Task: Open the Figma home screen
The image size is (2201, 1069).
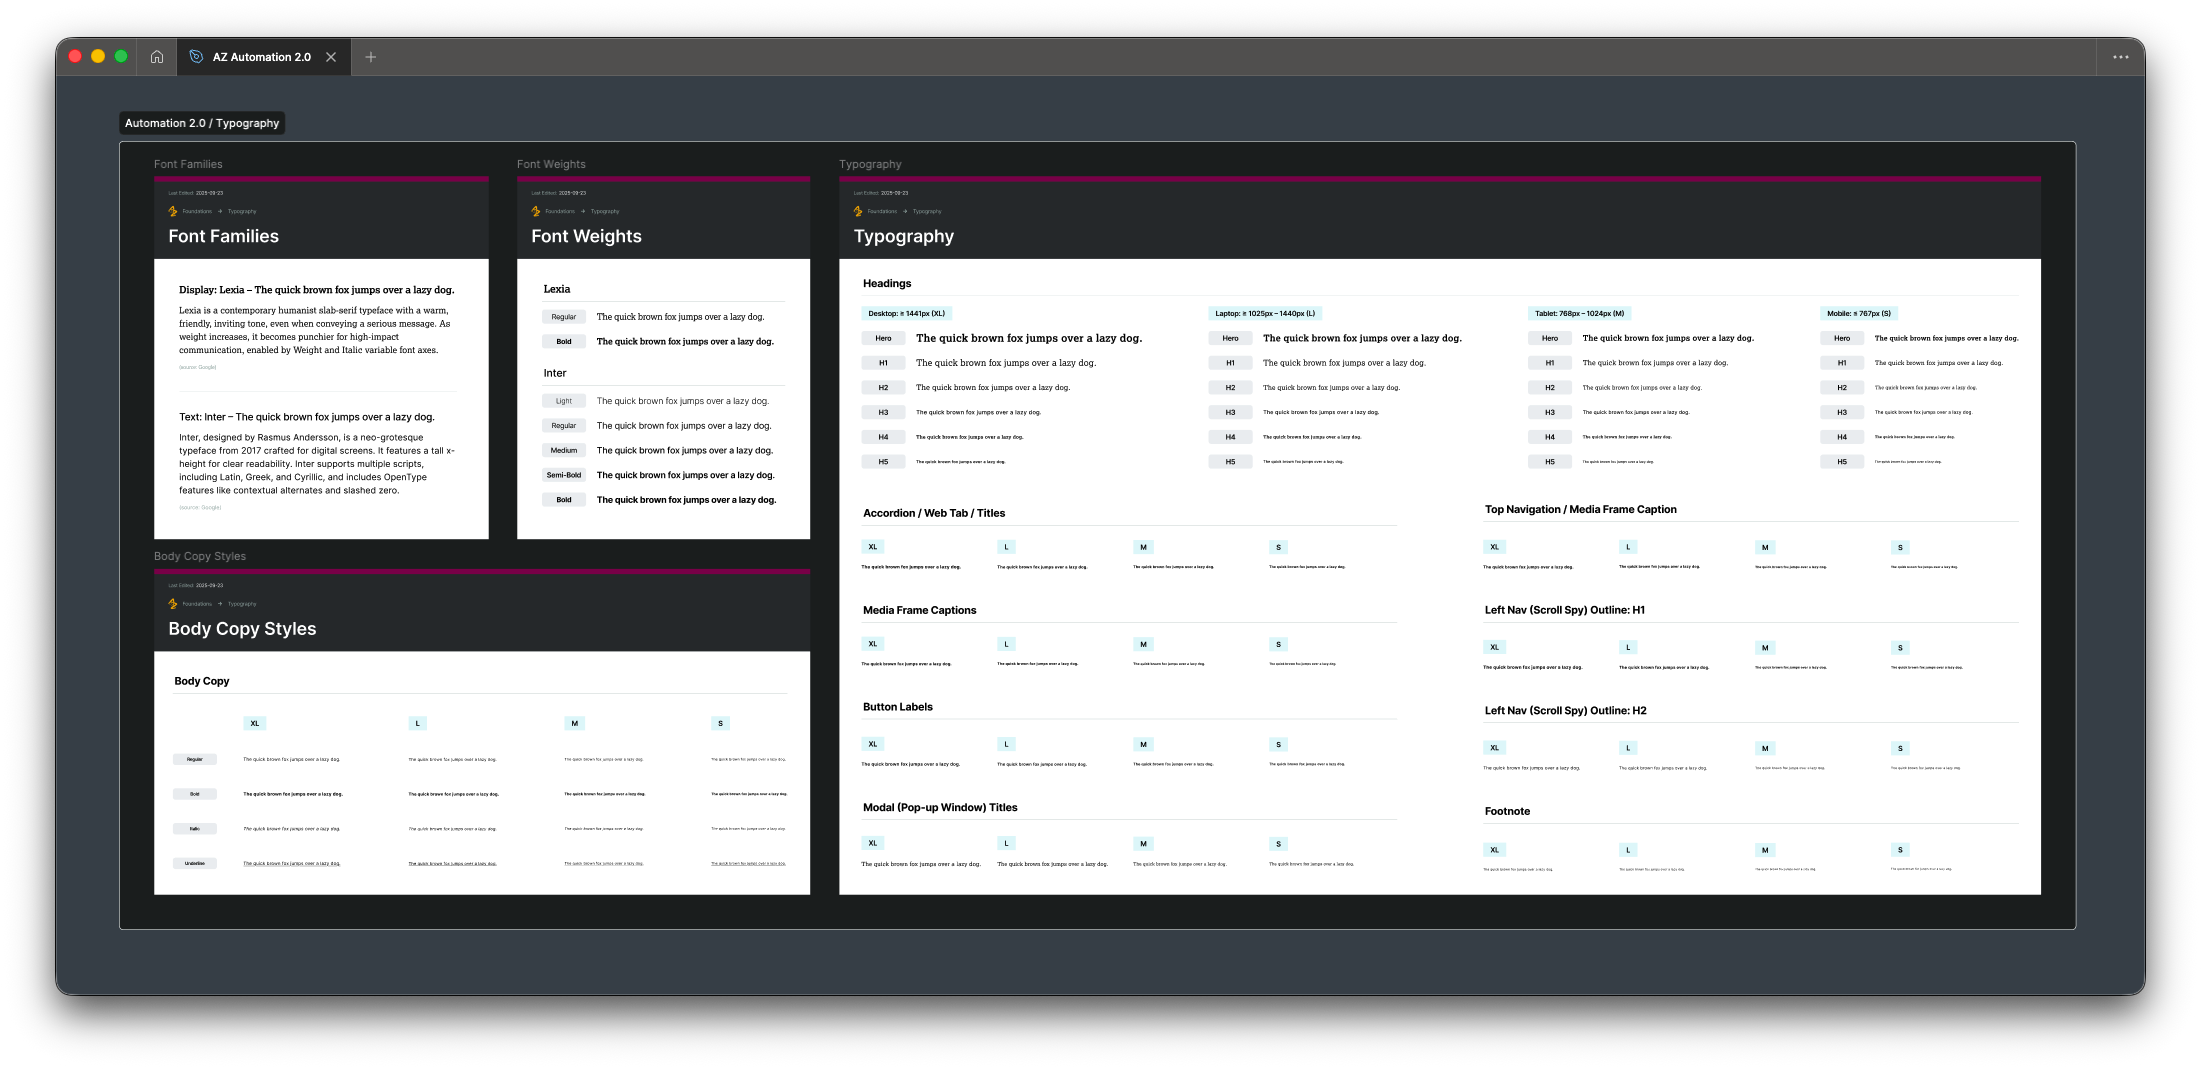Action: (156, 57)
